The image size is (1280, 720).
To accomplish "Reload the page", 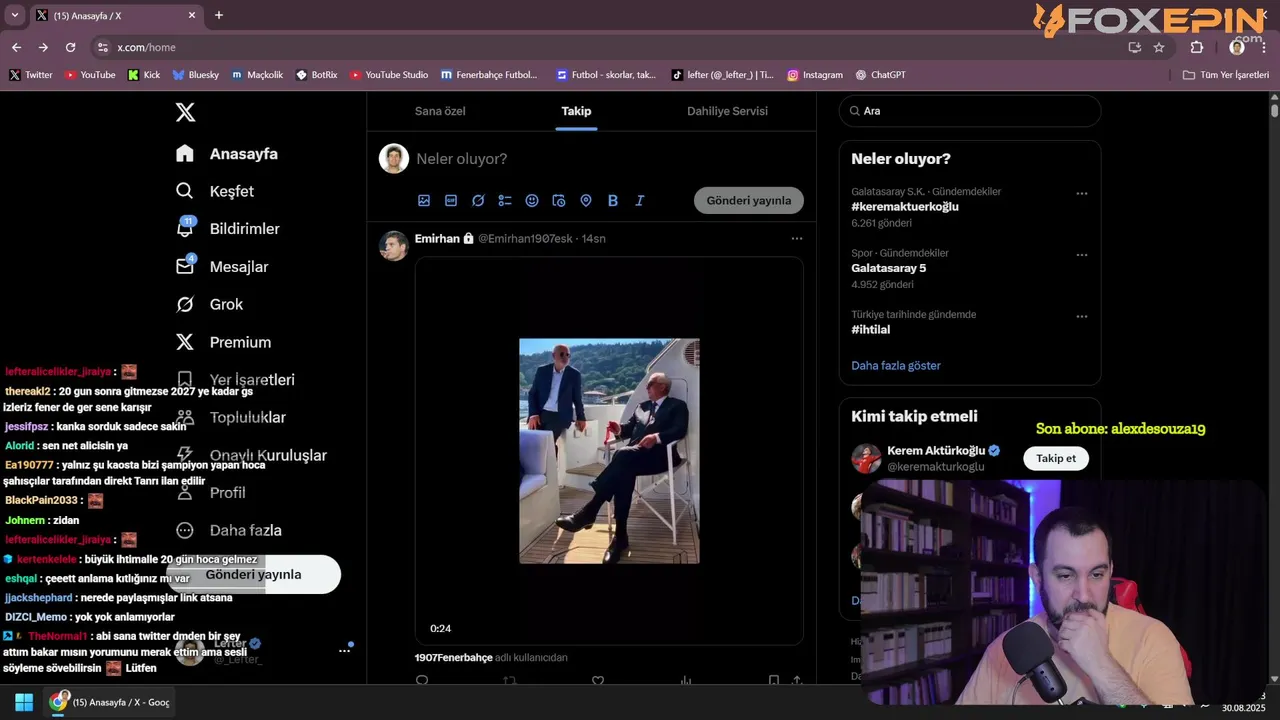I will (70, 47).
